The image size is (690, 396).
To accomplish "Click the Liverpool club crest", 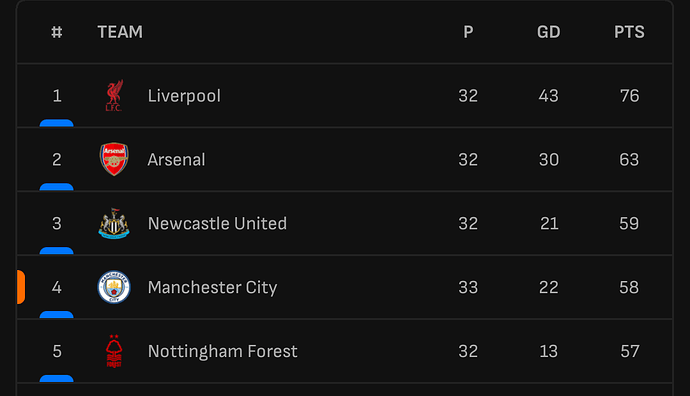I will [114, 95].
